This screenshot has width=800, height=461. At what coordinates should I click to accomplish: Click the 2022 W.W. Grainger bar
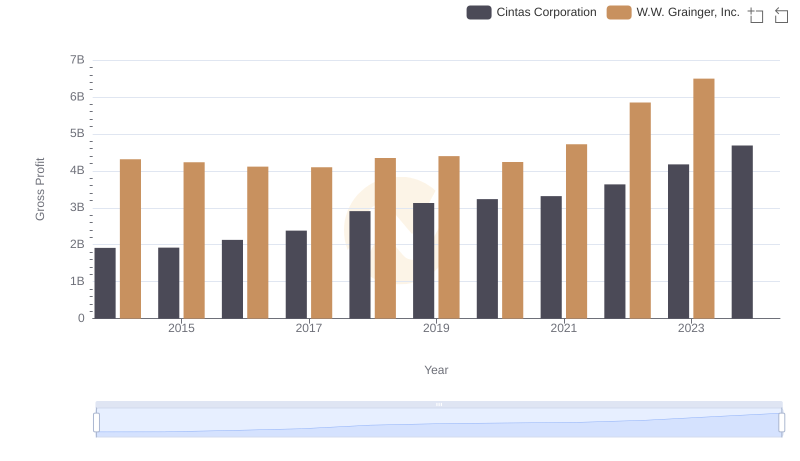click(x=640, y=211)
